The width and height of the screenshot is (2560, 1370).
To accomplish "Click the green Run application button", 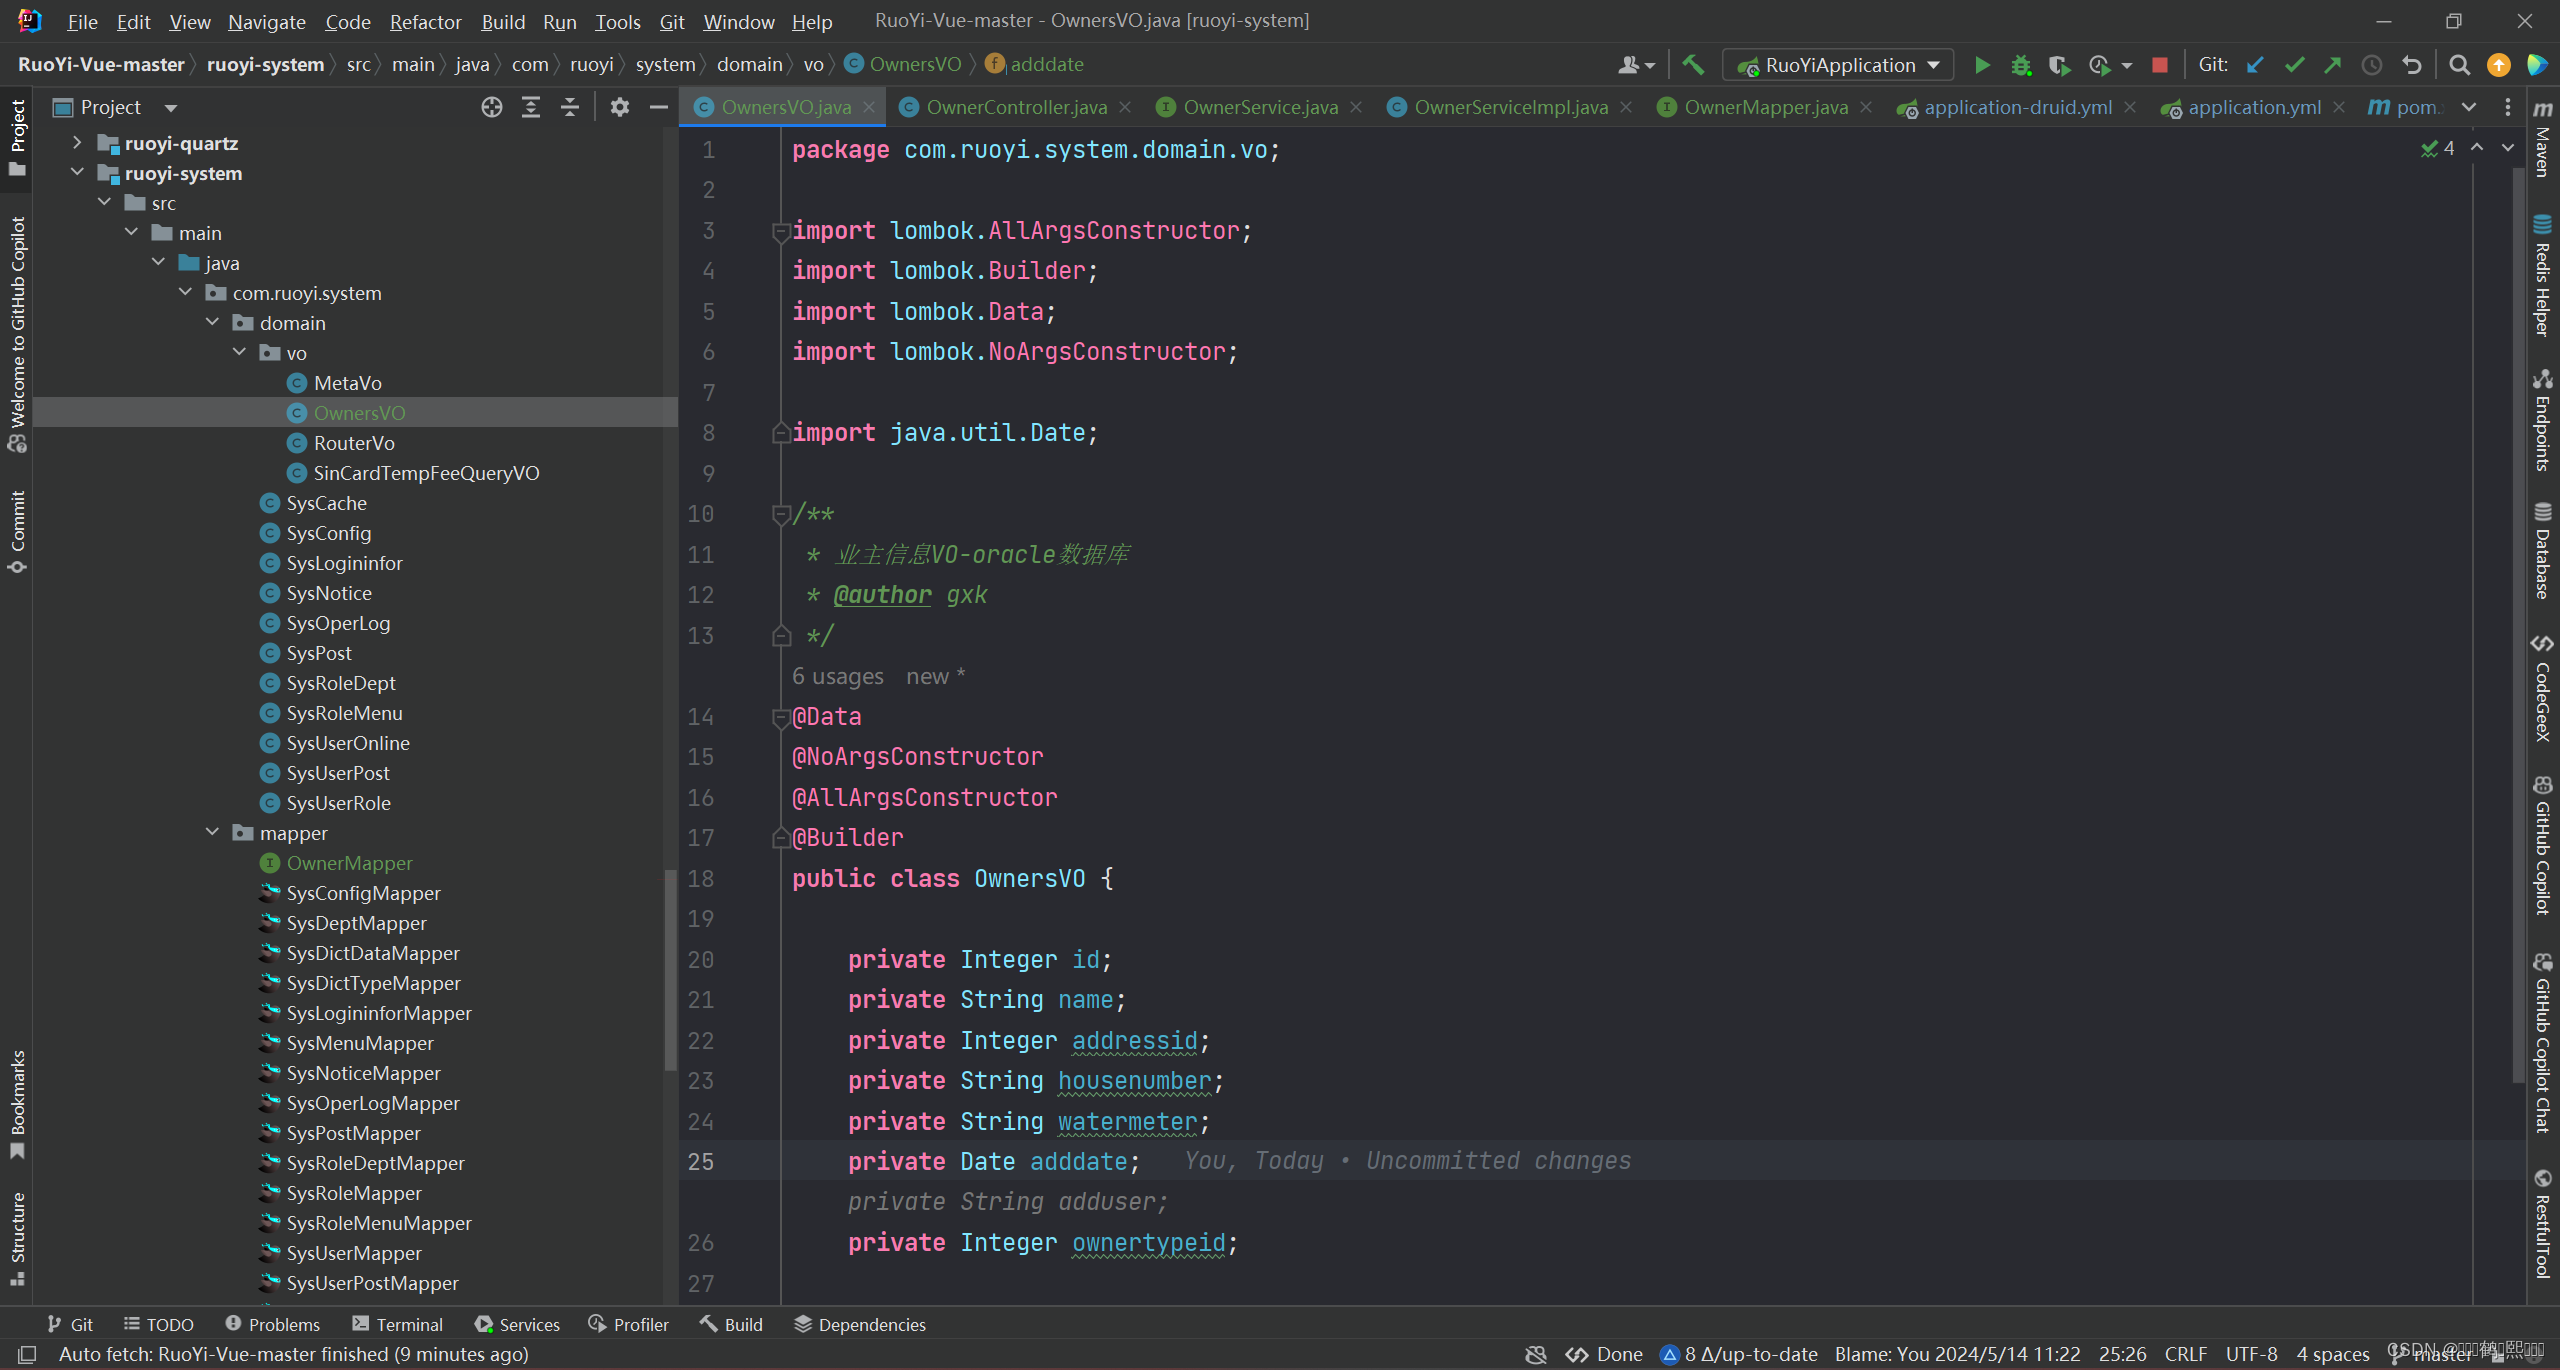I will (x=1981, y=65).
